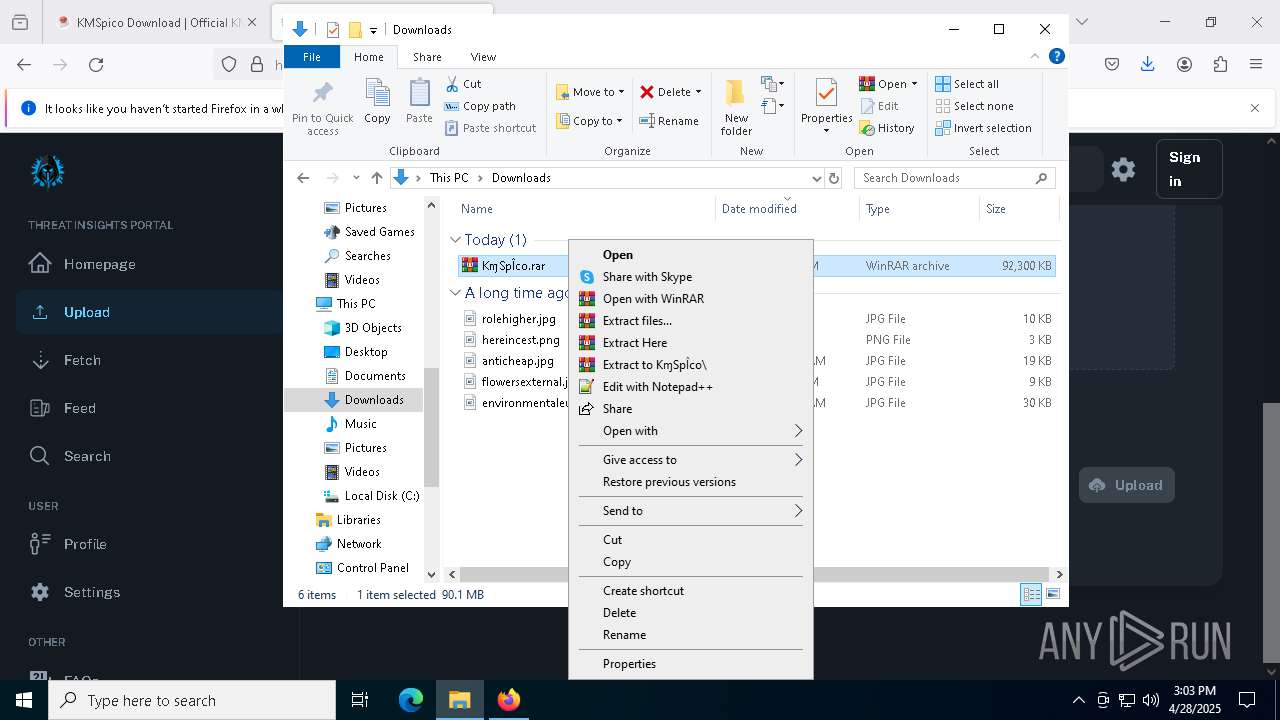Click Paste shortcut in ribbon
The width and height of the screenshot is (1280, 720).
pos(491,128)
